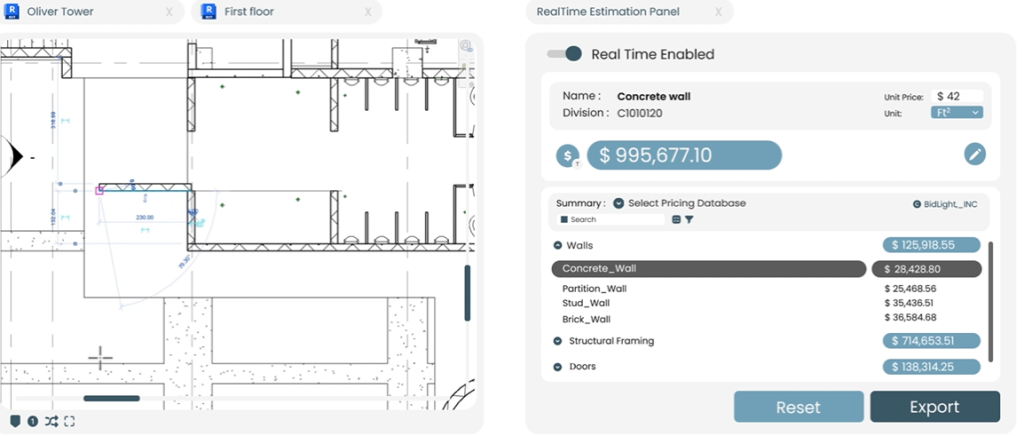Click the Unit Price field showing $ 42
The height and width of the screenshot is (436, 1024).
957,96
